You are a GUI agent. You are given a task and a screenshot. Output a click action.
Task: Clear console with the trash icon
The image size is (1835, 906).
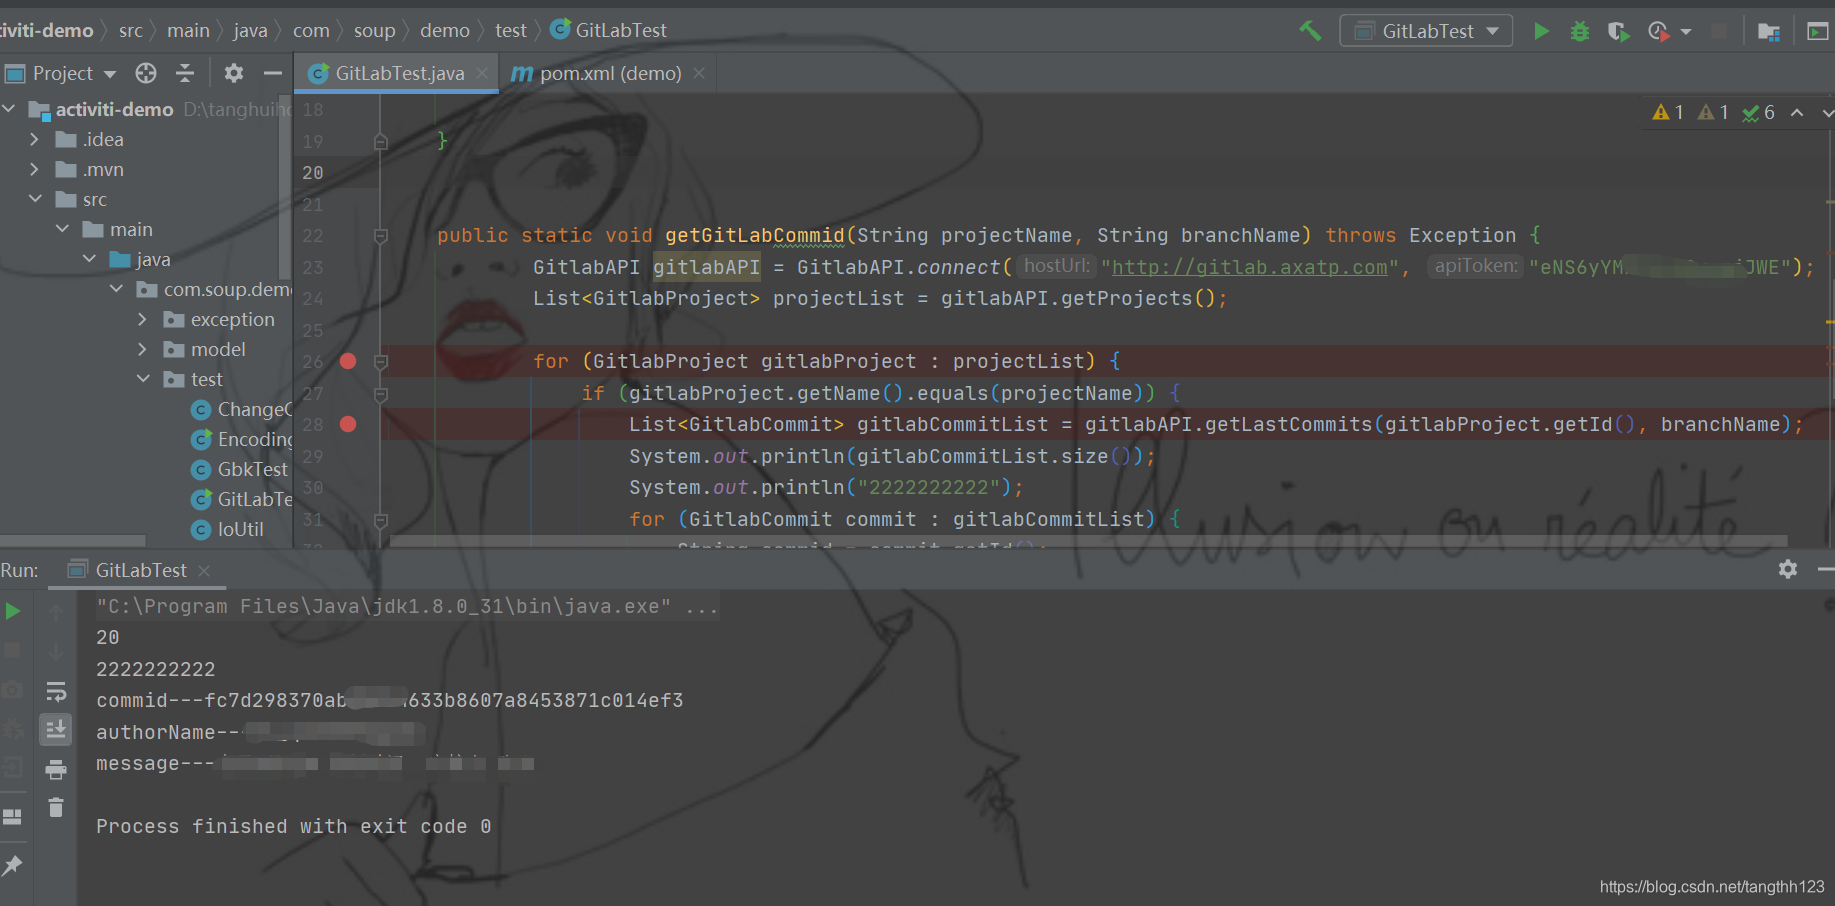56,806
